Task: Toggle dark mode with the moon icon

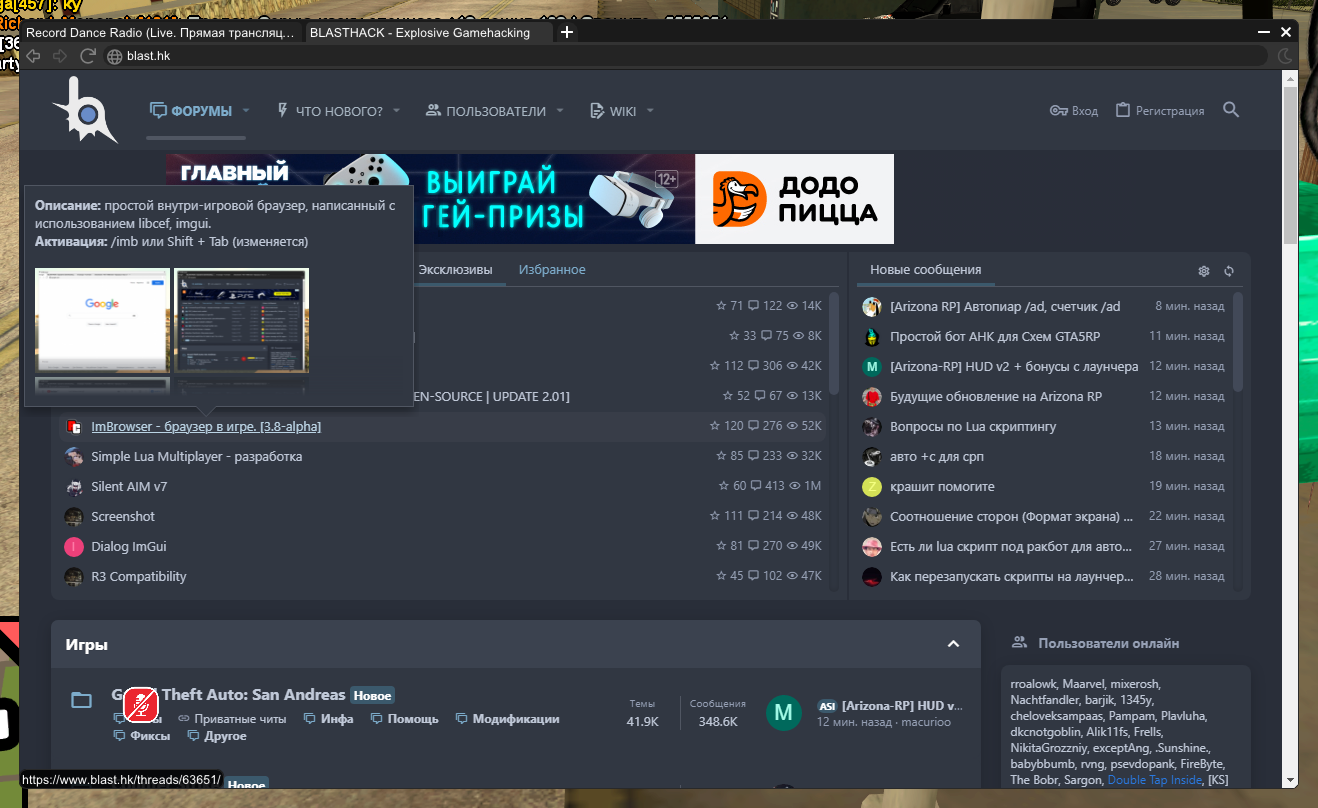Action: pos(1285,56)
